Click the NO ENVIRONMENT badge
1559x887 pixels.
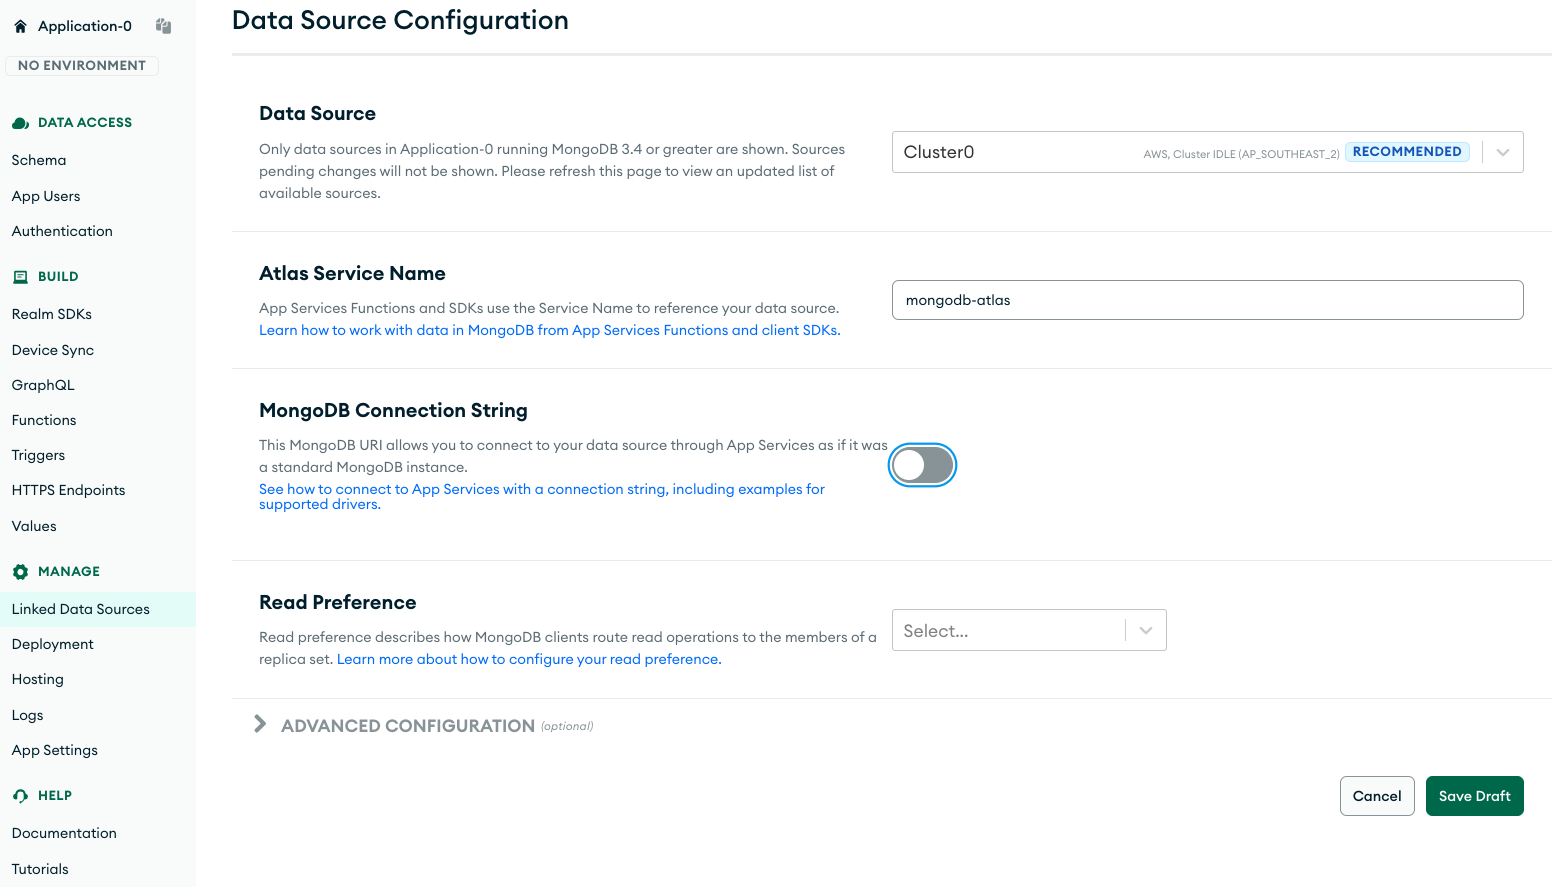(82, 66)
